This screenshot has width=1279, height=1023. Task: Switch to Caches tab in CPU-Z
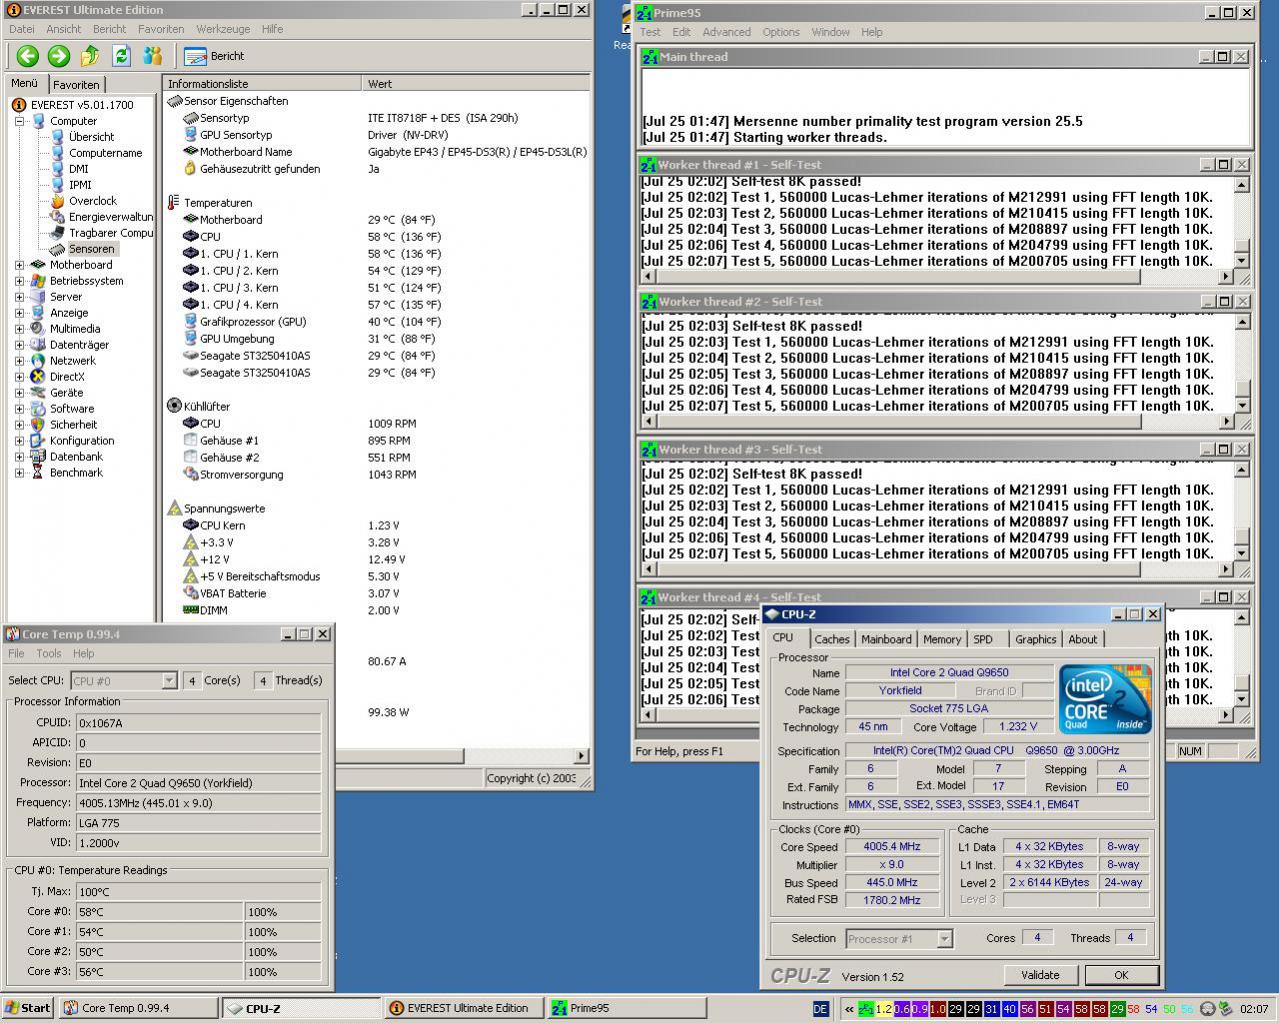point(831,639)
